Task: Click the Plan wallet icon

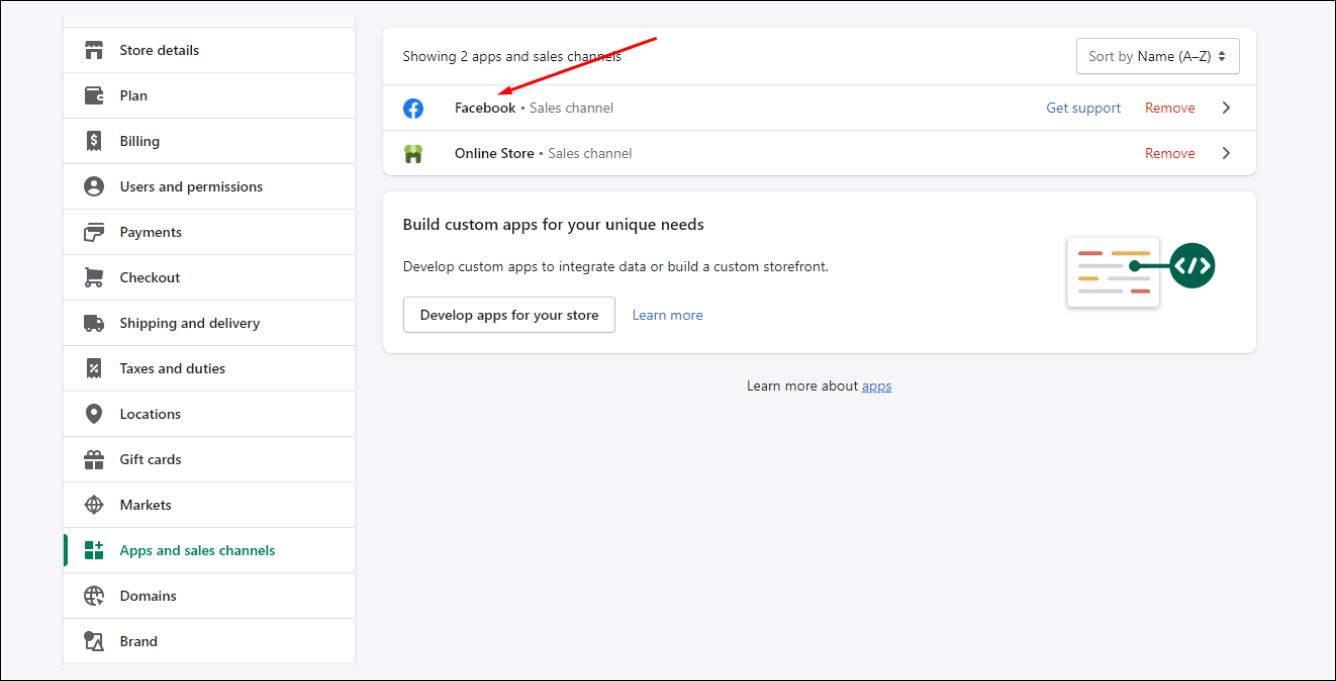Action: (x=94, y=96)
